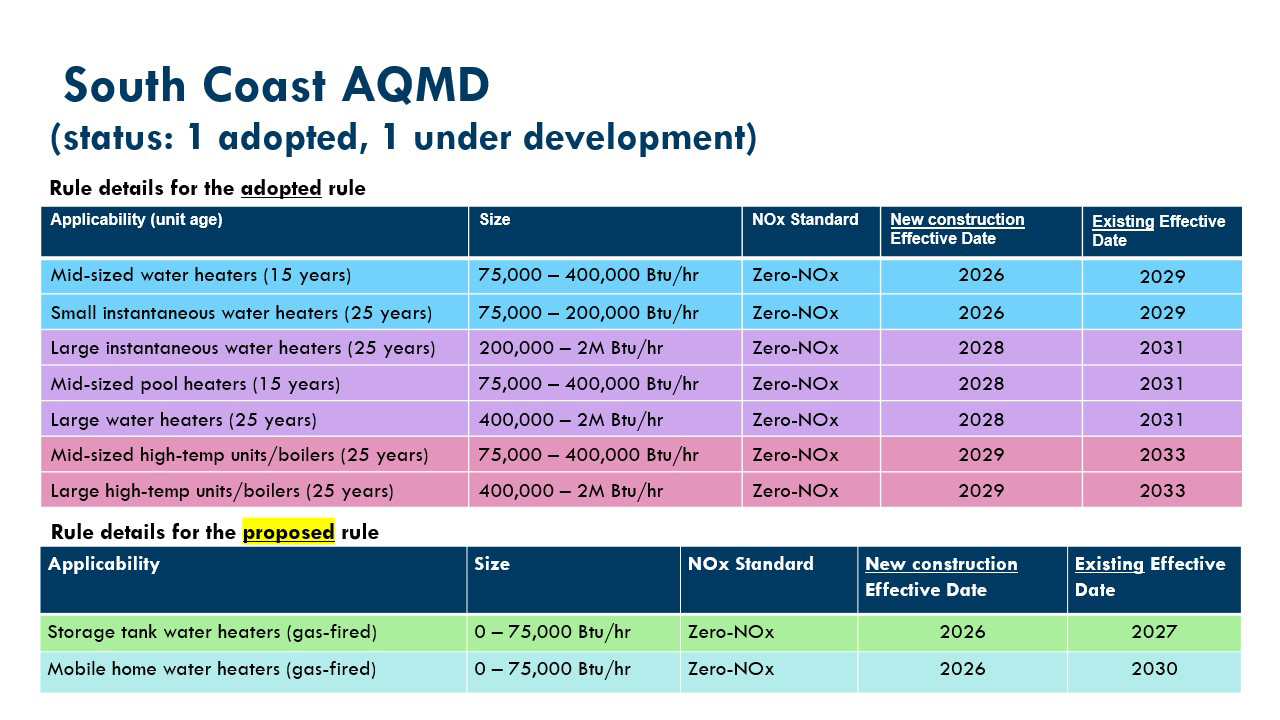This screenshot has height=720, width=1280.
Task: Click the yellow-highlighted word "proposed"
Action: (x=288, y=532)
